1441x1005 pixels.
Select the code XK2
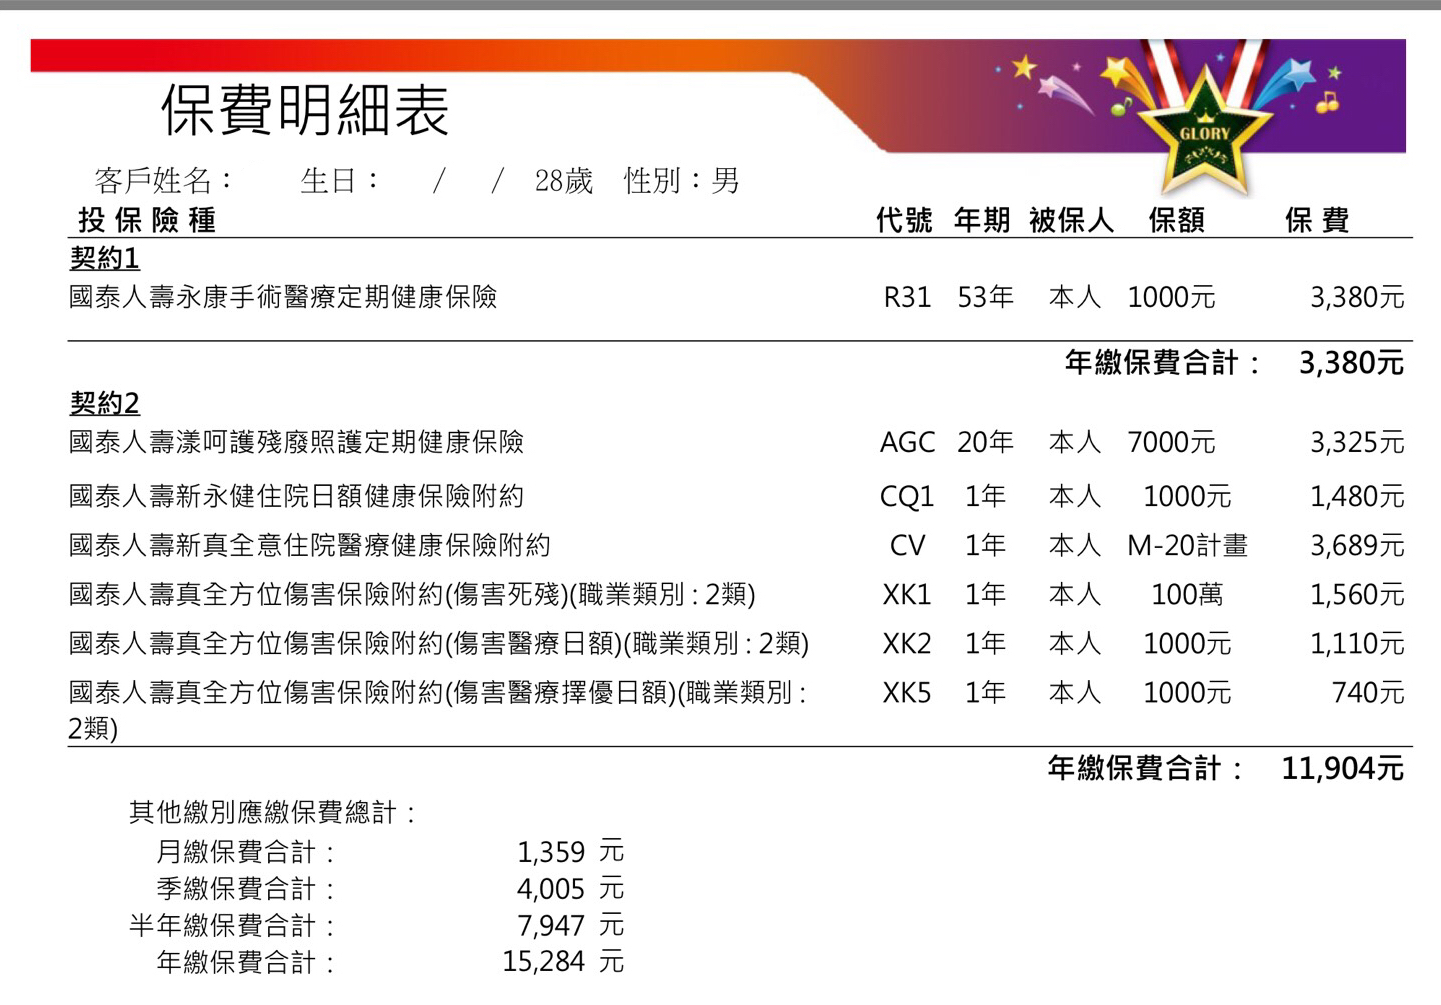point(907,643)
